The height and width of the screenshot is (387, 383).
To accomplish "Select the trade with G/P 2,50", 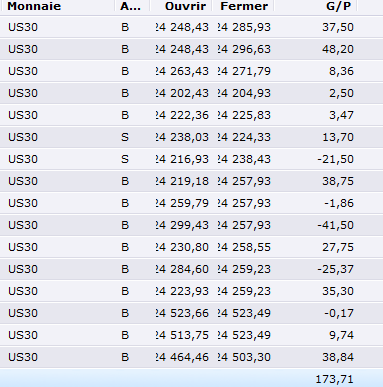I will point(191,93).
